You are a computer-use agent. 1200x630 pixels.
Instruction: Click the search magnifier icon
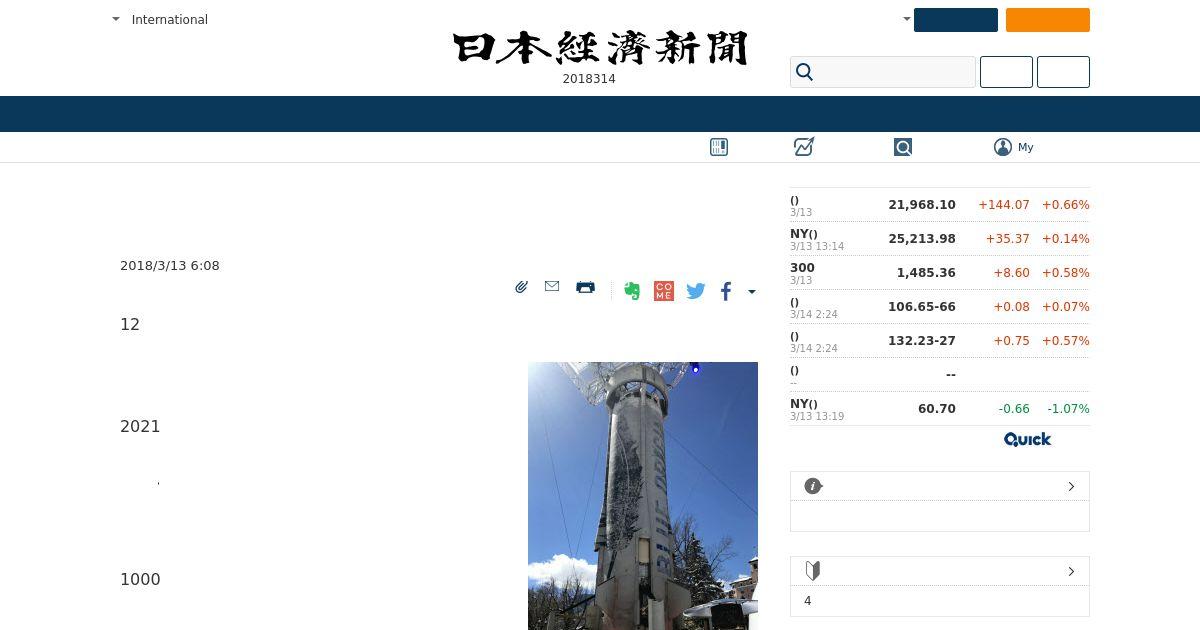[805, 72]
